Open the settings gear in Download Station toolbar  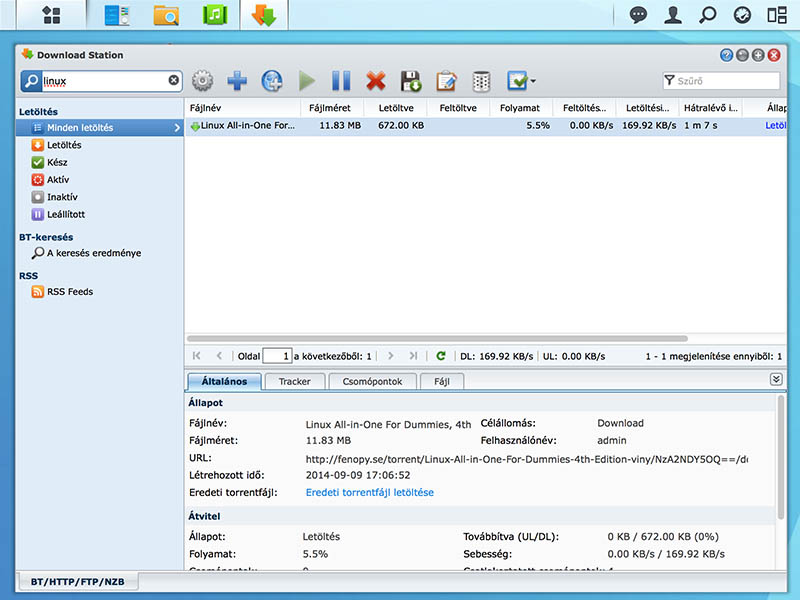203,81
